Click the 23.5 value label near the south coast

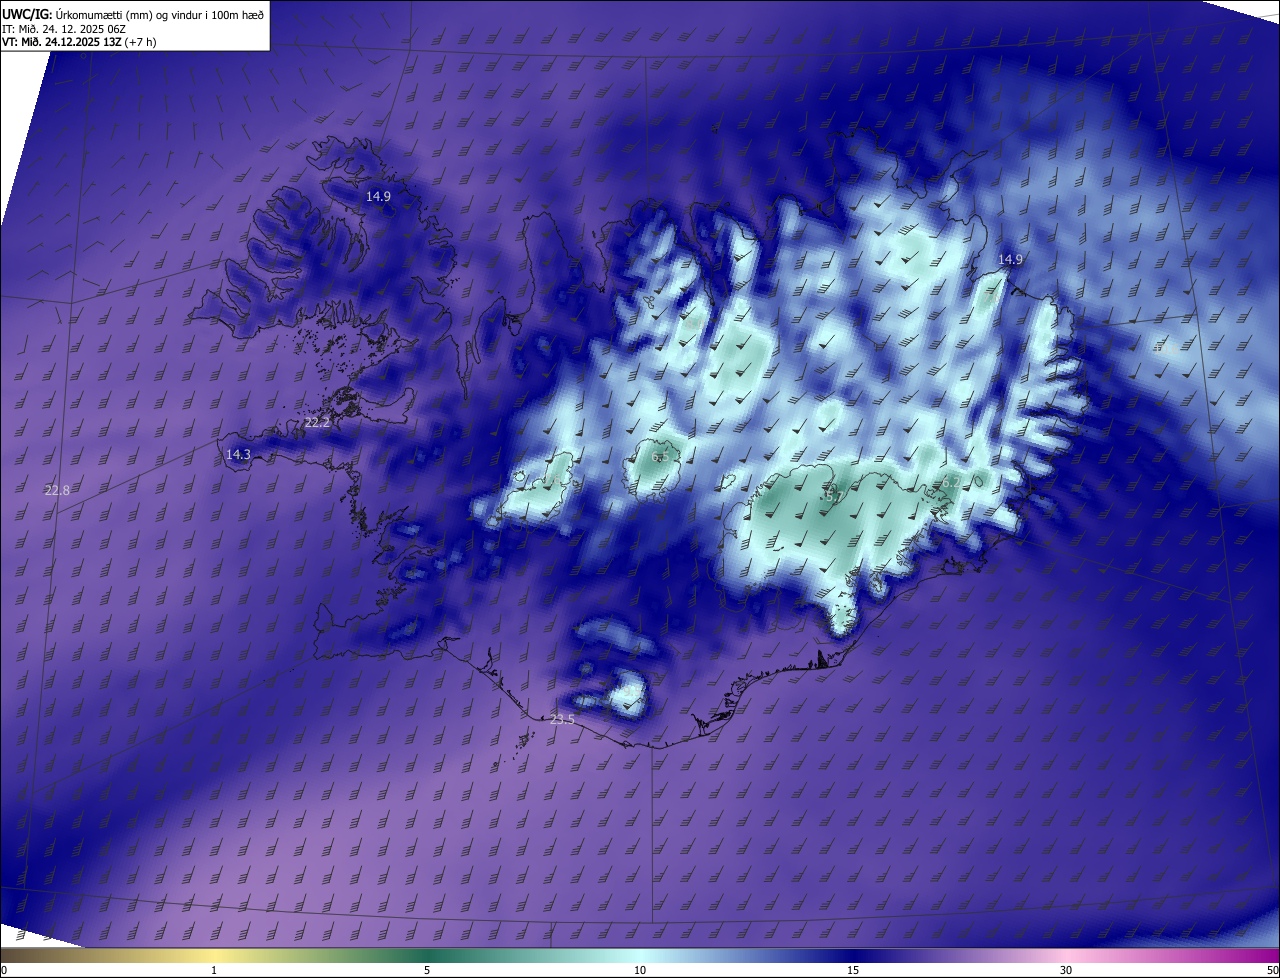[x=562, y=719]
